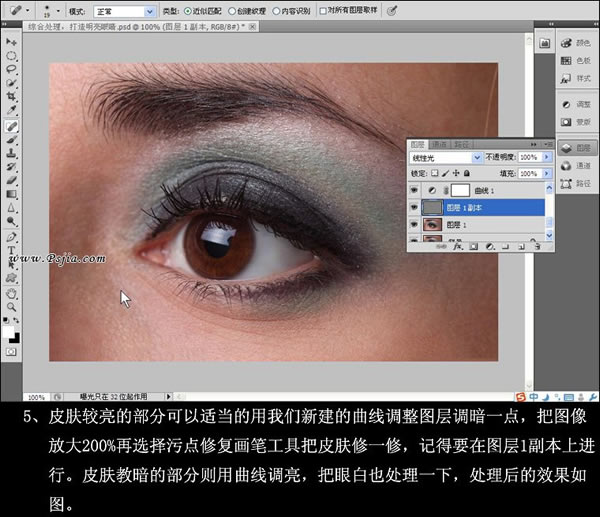Select the Zoom tool in the toolbar
600x517 pixels.
pos(12,308)
